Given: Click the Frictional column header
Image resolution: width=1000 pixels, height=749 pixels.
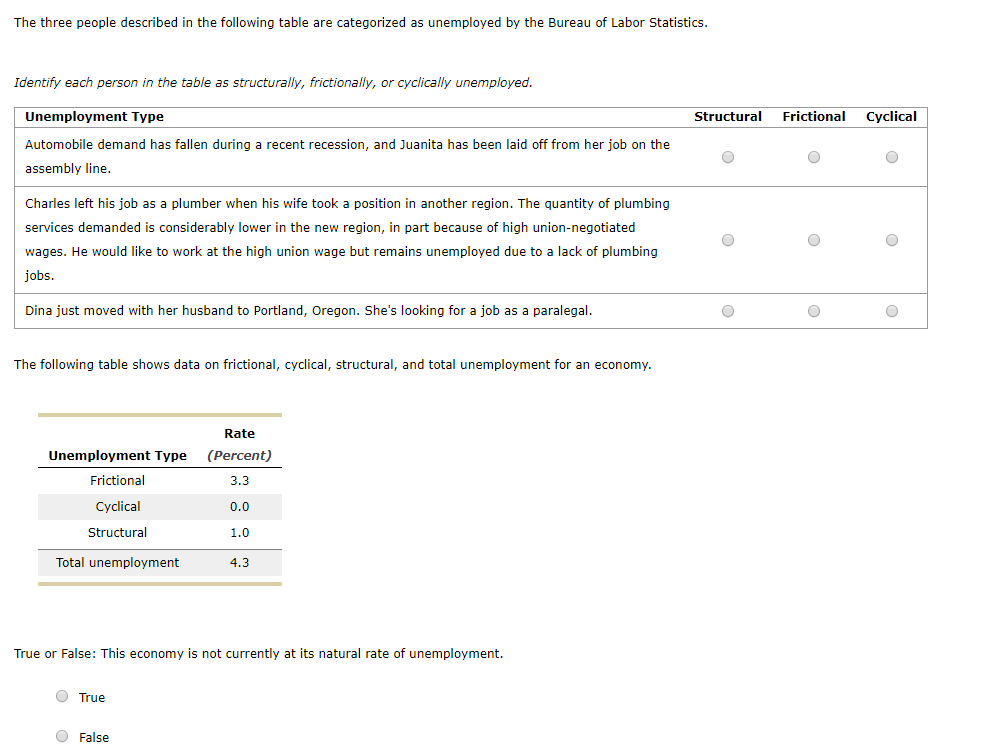Looking at the screenshot, I should [x=814, y=116].
